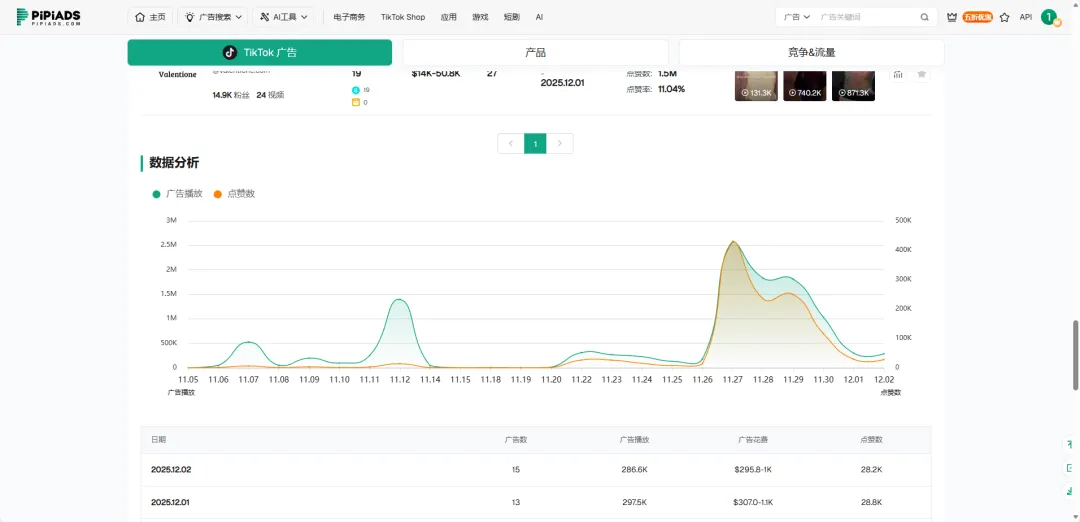The image size is (1080, 522).
Task: Star the Valentione advertiser row
Action: (921, 74)
